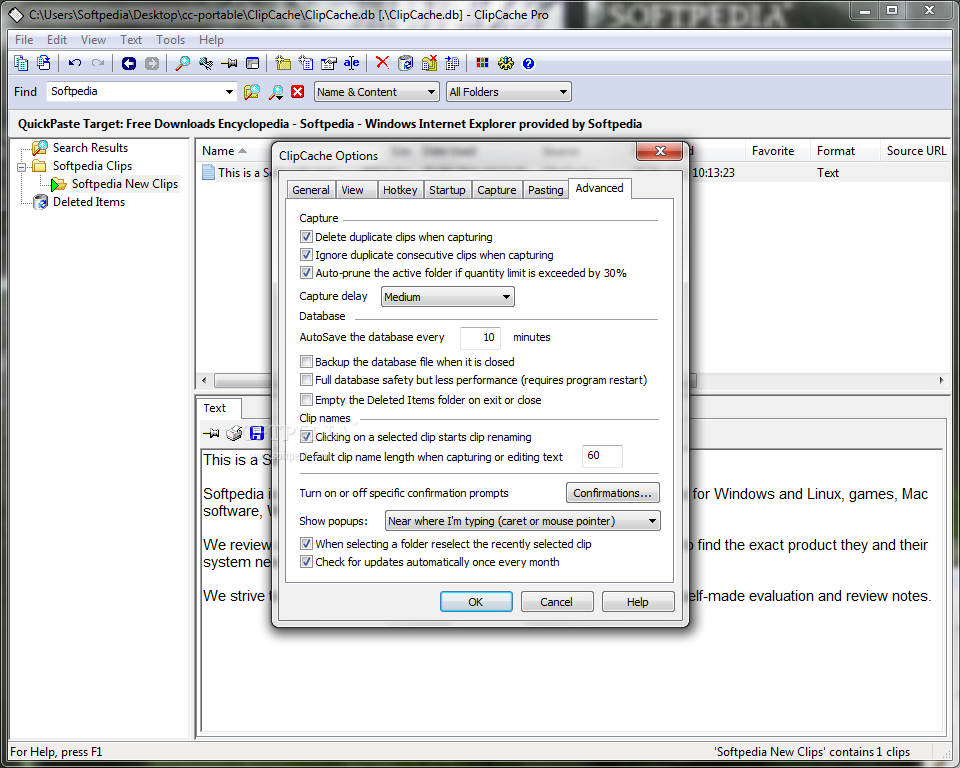
Task: Click the recycle bin restore icon
Action: 405,63
